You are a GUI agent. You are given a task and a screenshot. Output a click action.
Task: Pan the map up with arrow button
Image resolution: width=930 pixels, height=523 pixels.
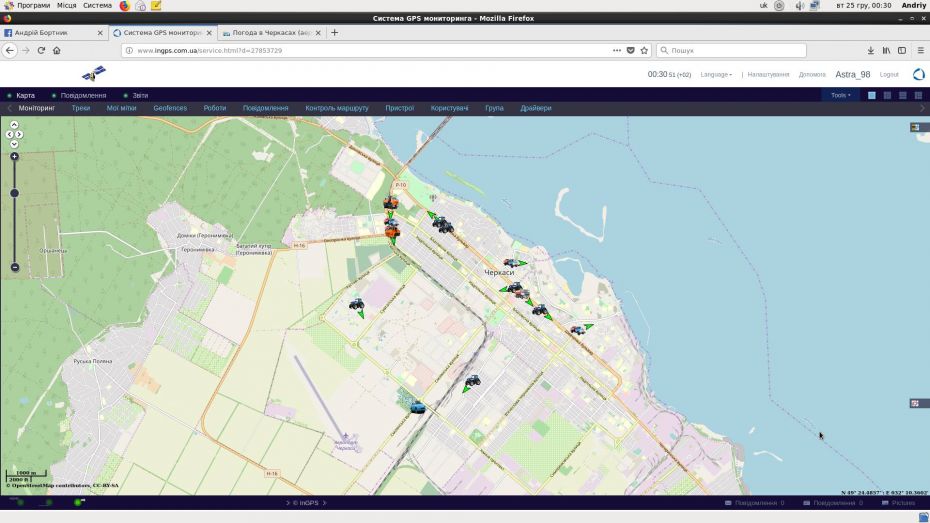tap(14, 125)
